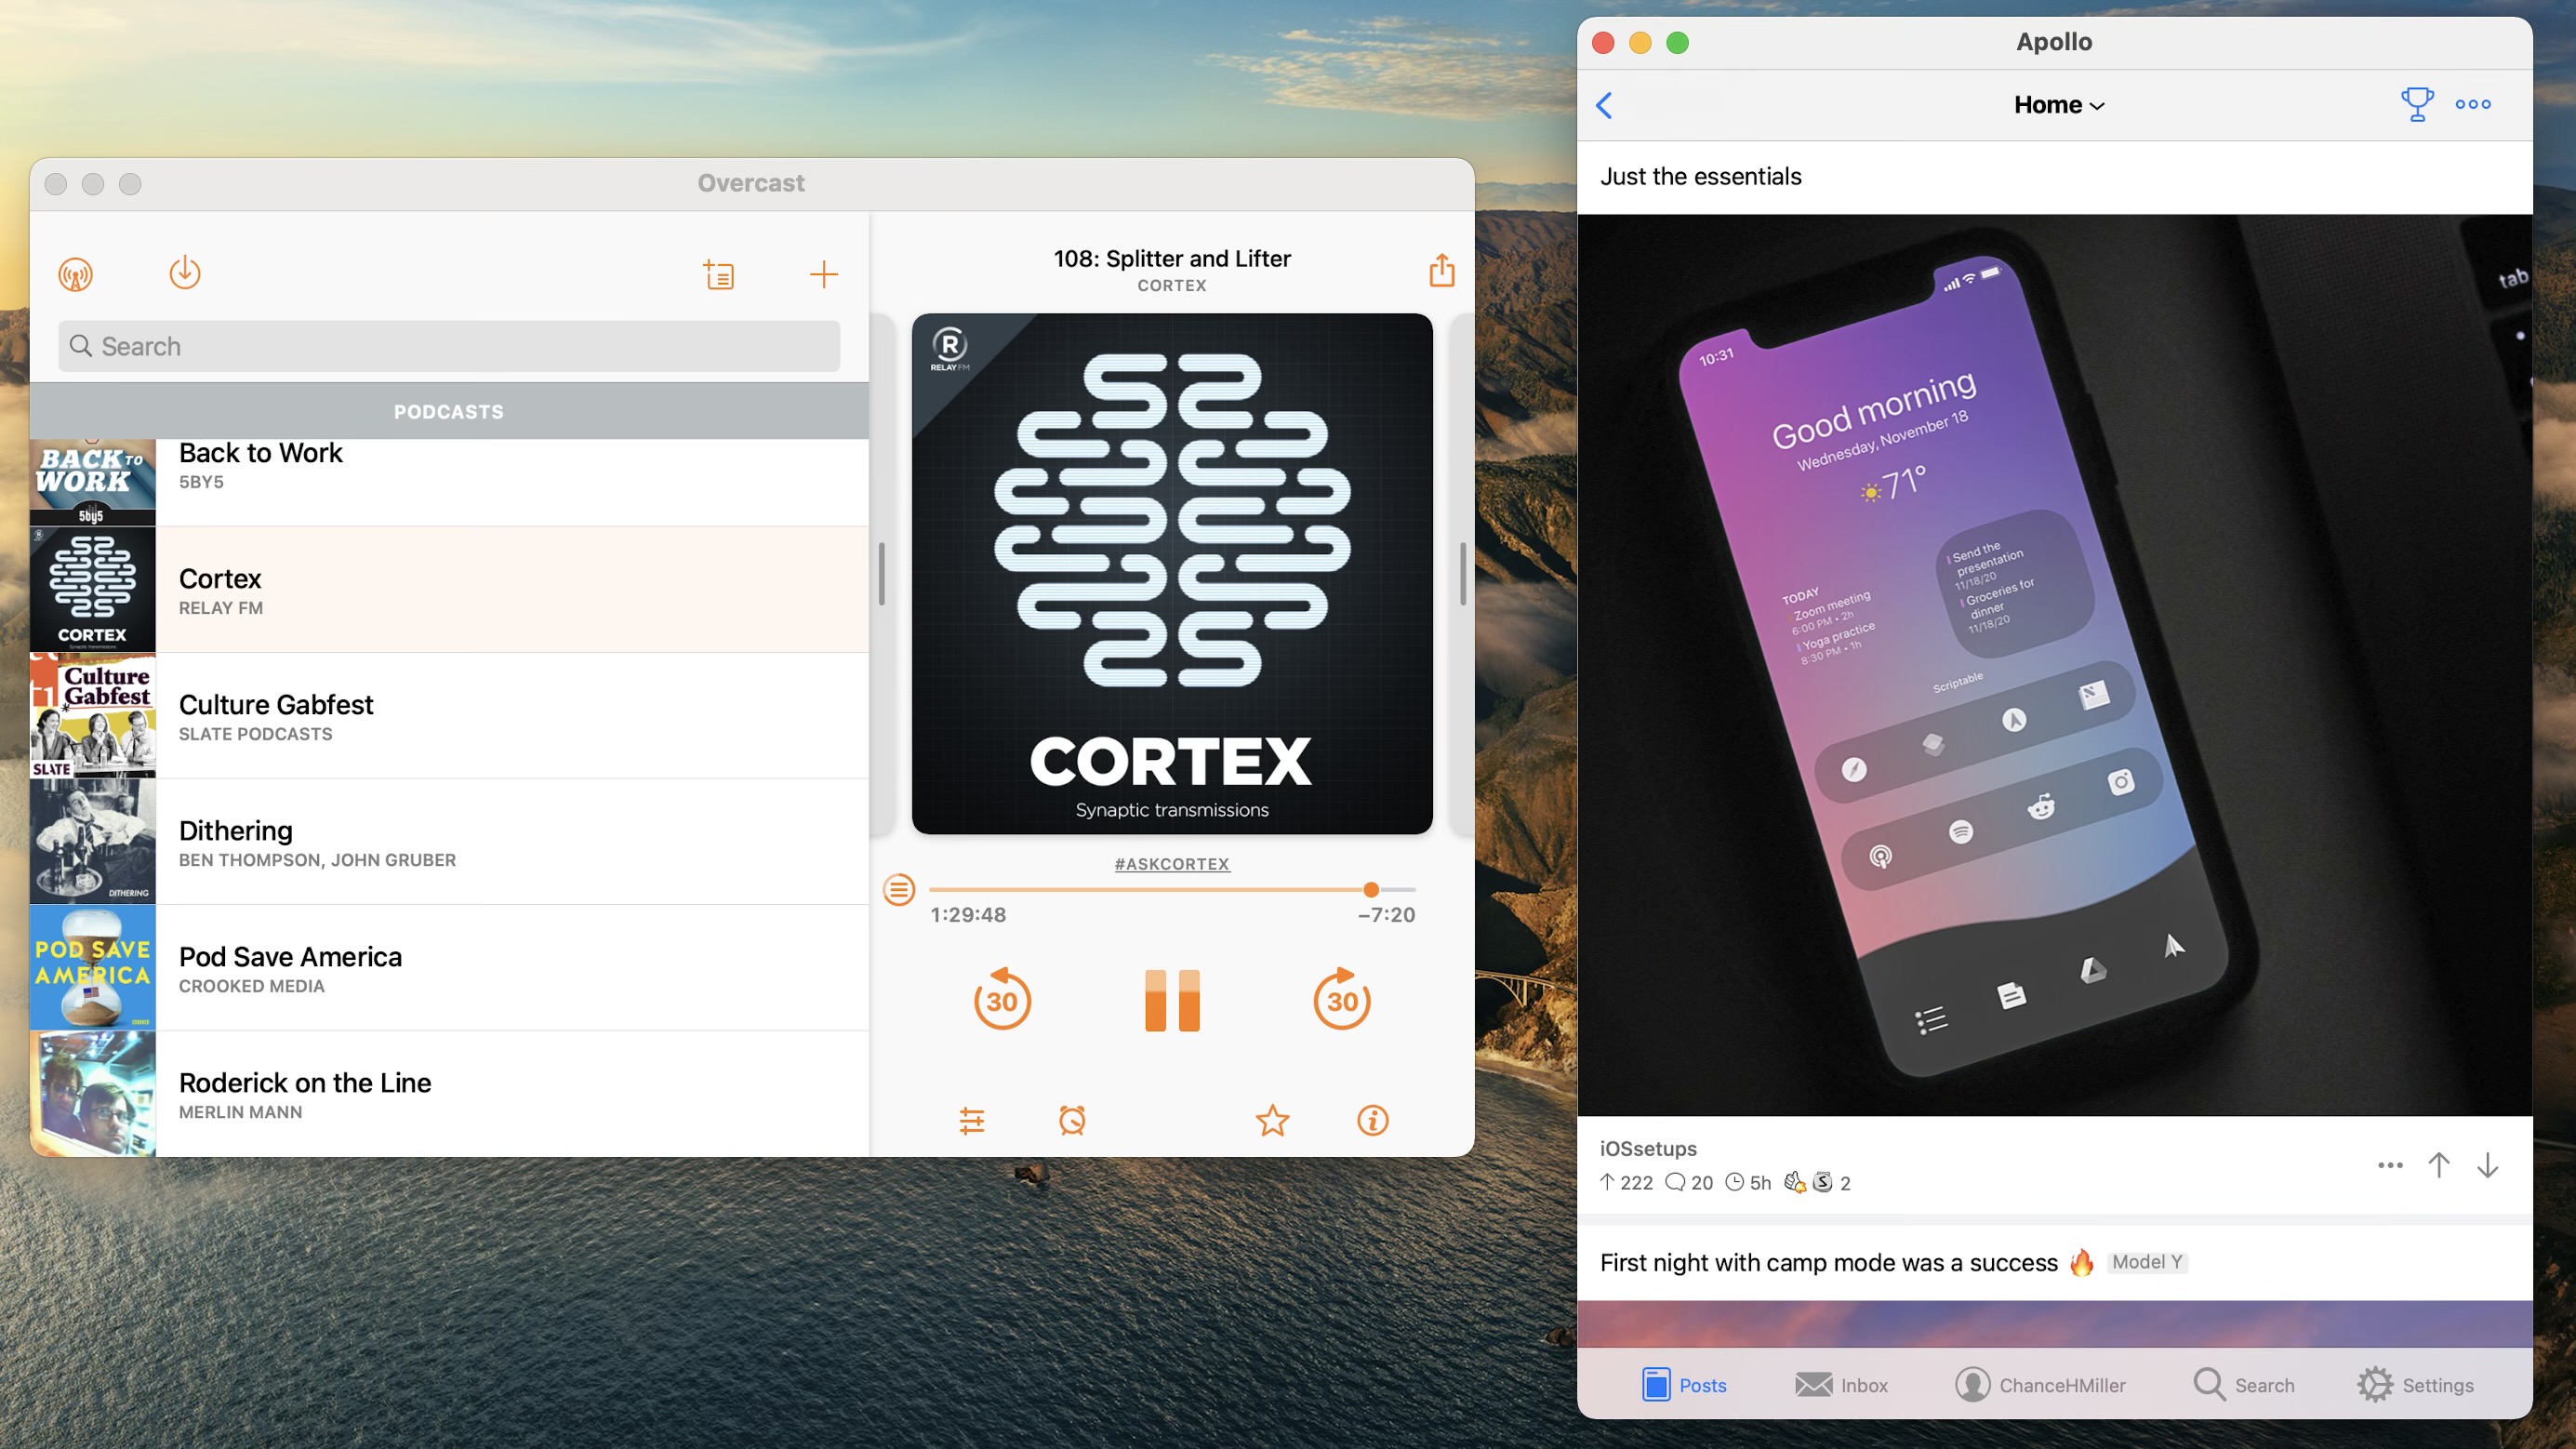Open the Search tab in Apollo
Image resolution: width=2576 pixels, height=1449 pixels.
[x=2247, y=1385]
